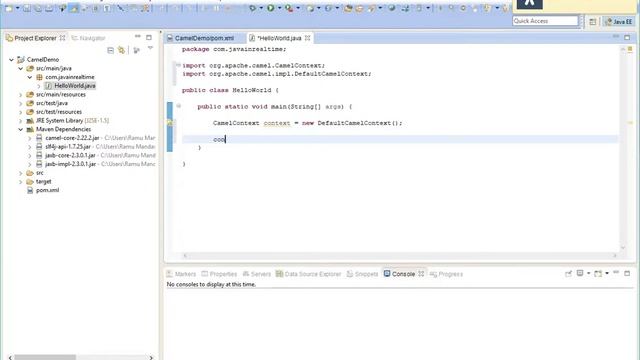Close the HelloWorld.java editor tab
Image resolution: width=640 pixels, height=360 pixels.
307,38
